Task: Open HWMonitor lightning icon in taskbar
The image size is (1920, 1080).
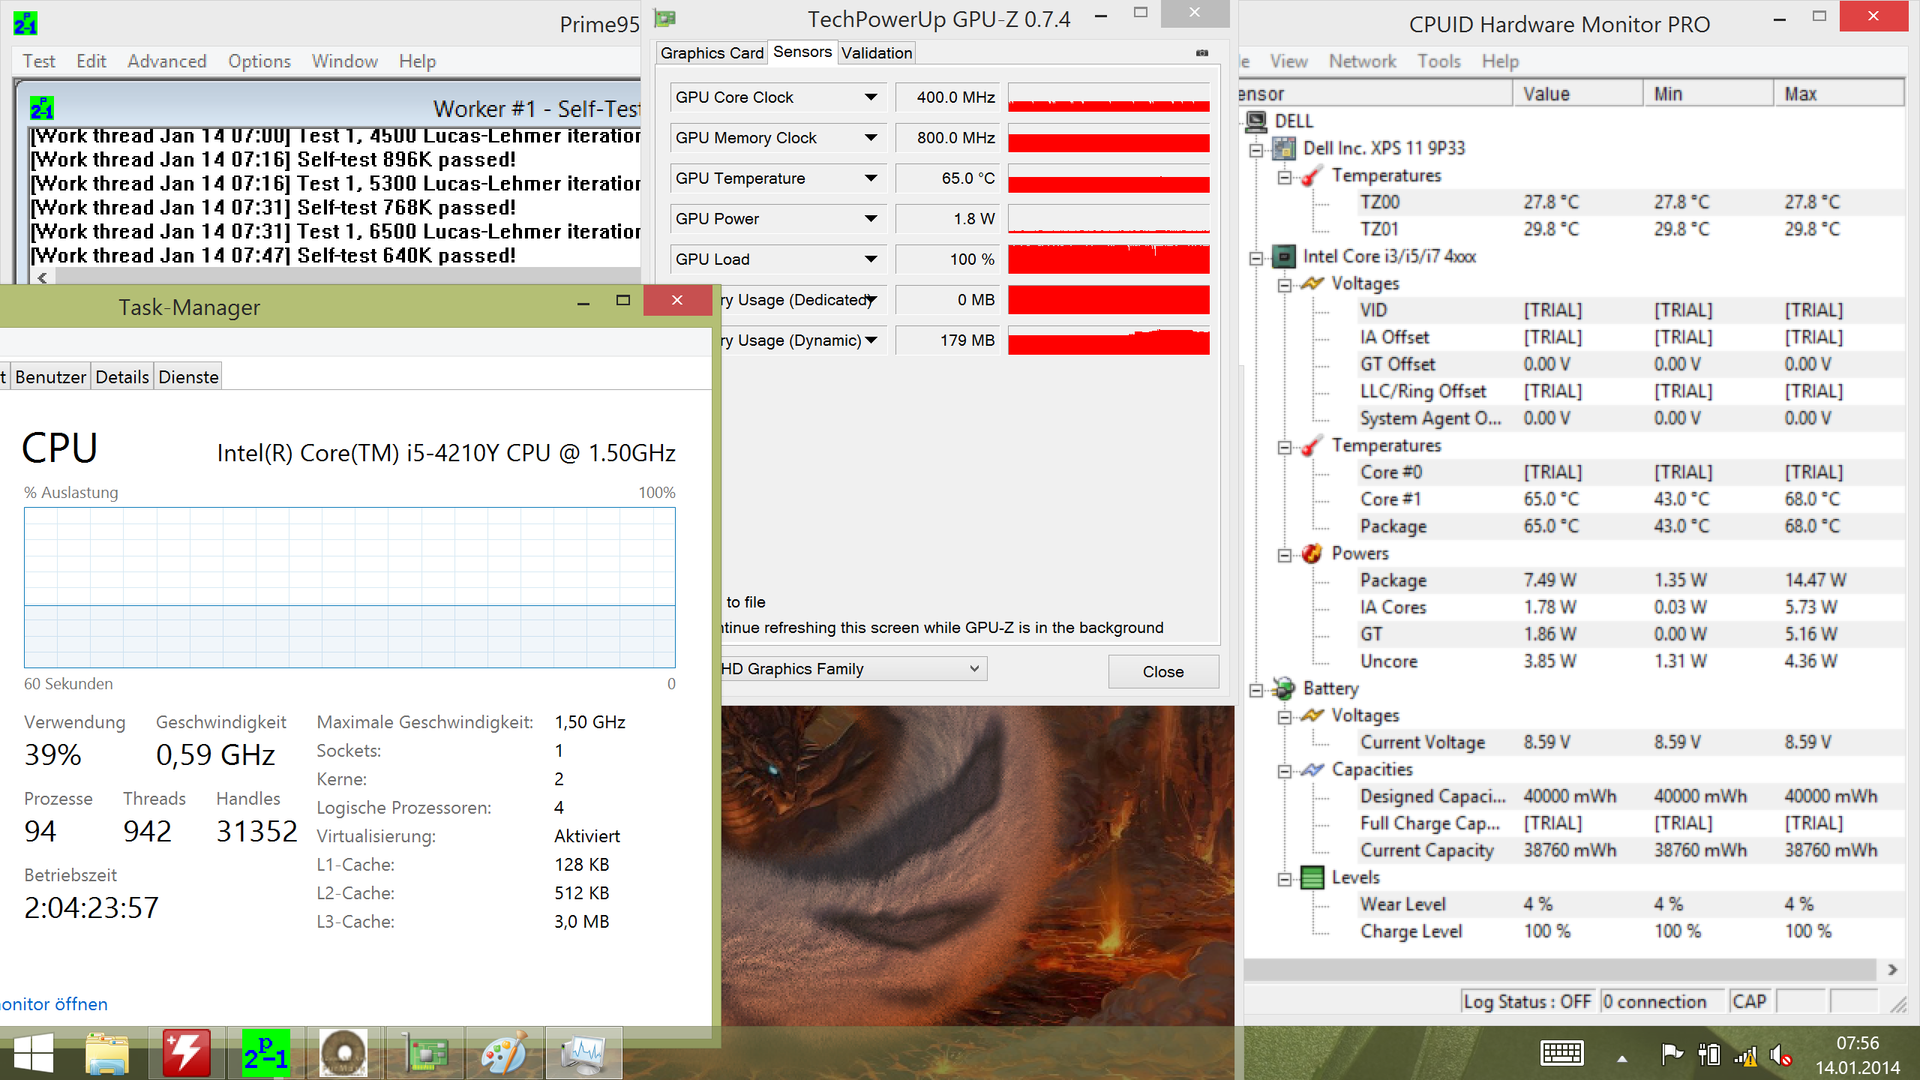Action: (x=187, y=1053)
